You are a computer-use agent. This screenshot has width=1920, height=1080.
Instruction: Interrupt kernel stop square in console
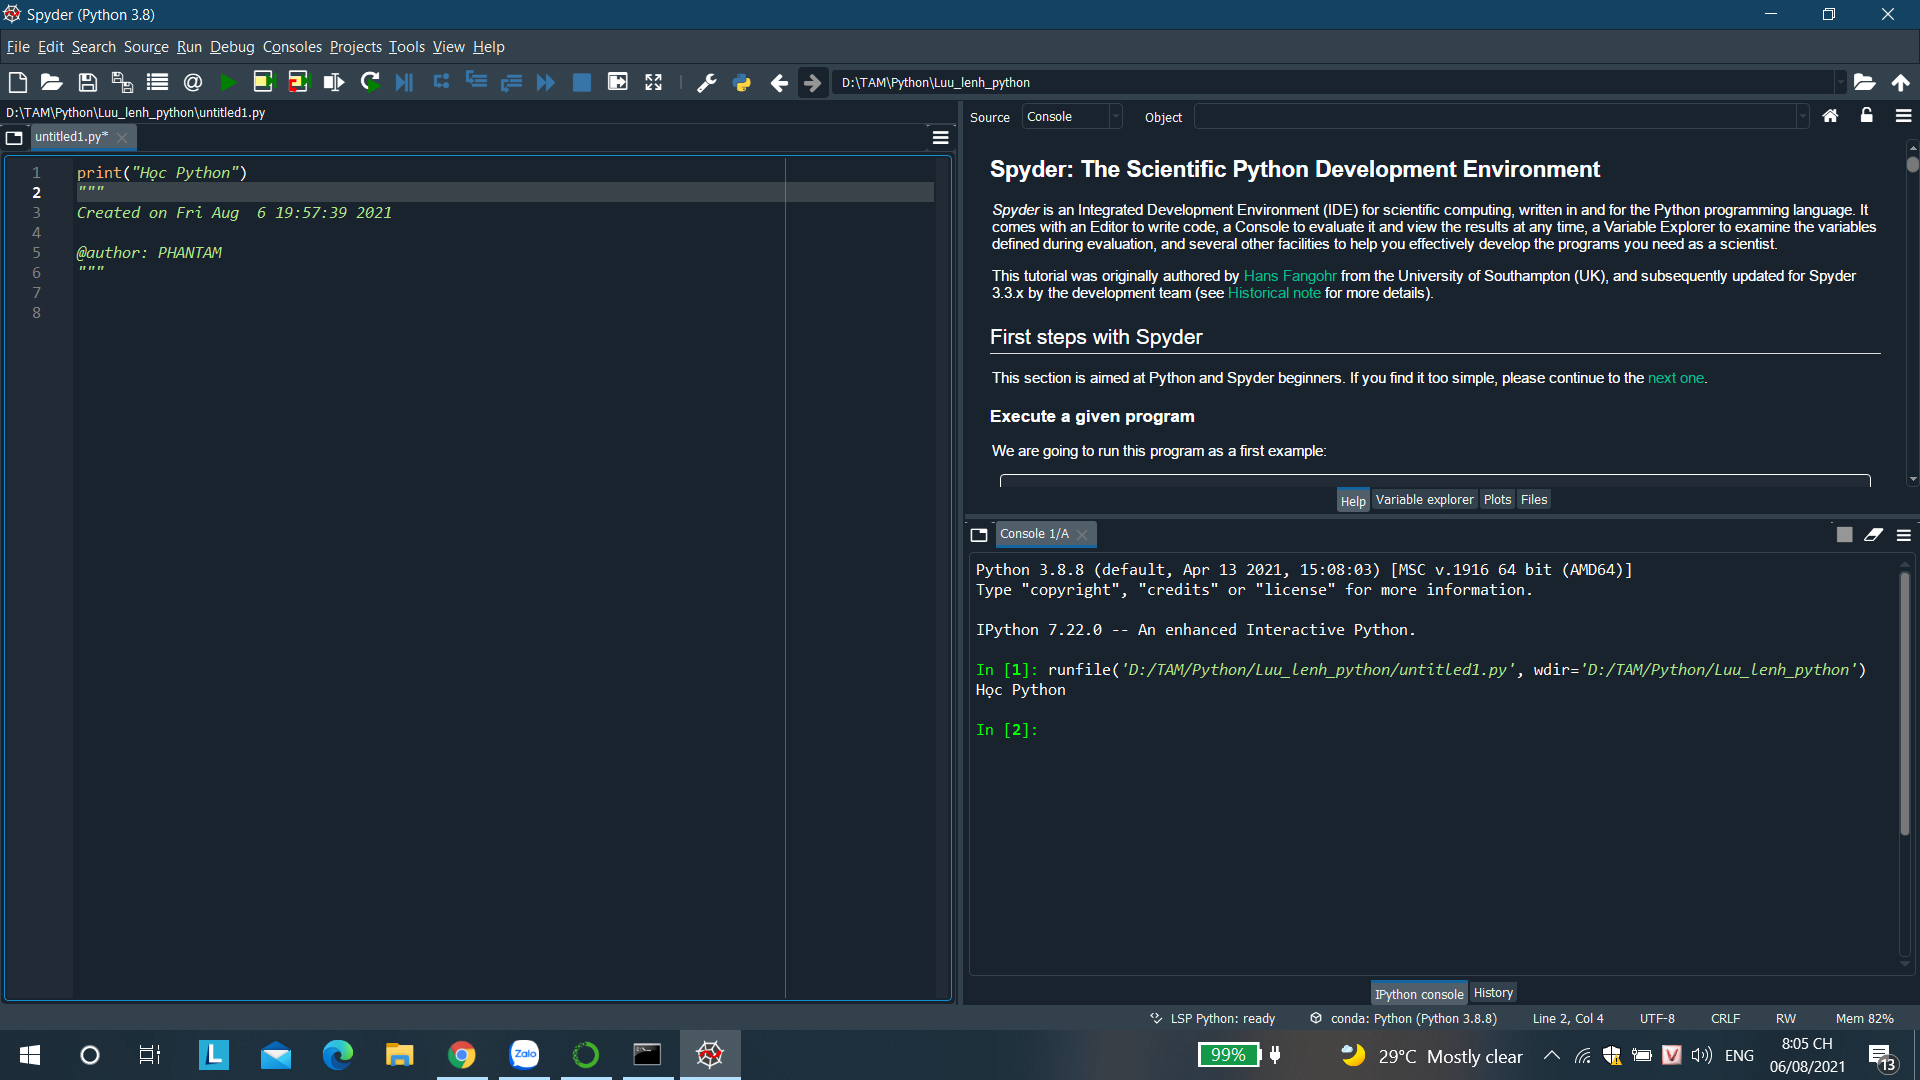click(x=1845, y=535)
